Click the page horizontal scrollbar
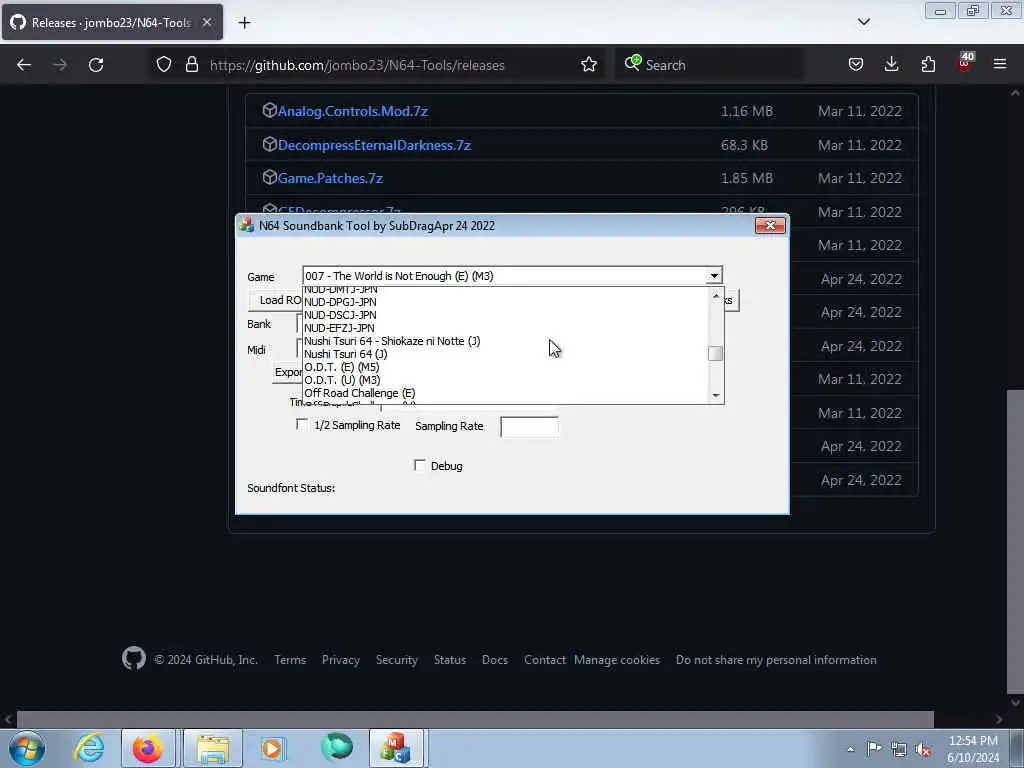 click(x=475, y=719)
